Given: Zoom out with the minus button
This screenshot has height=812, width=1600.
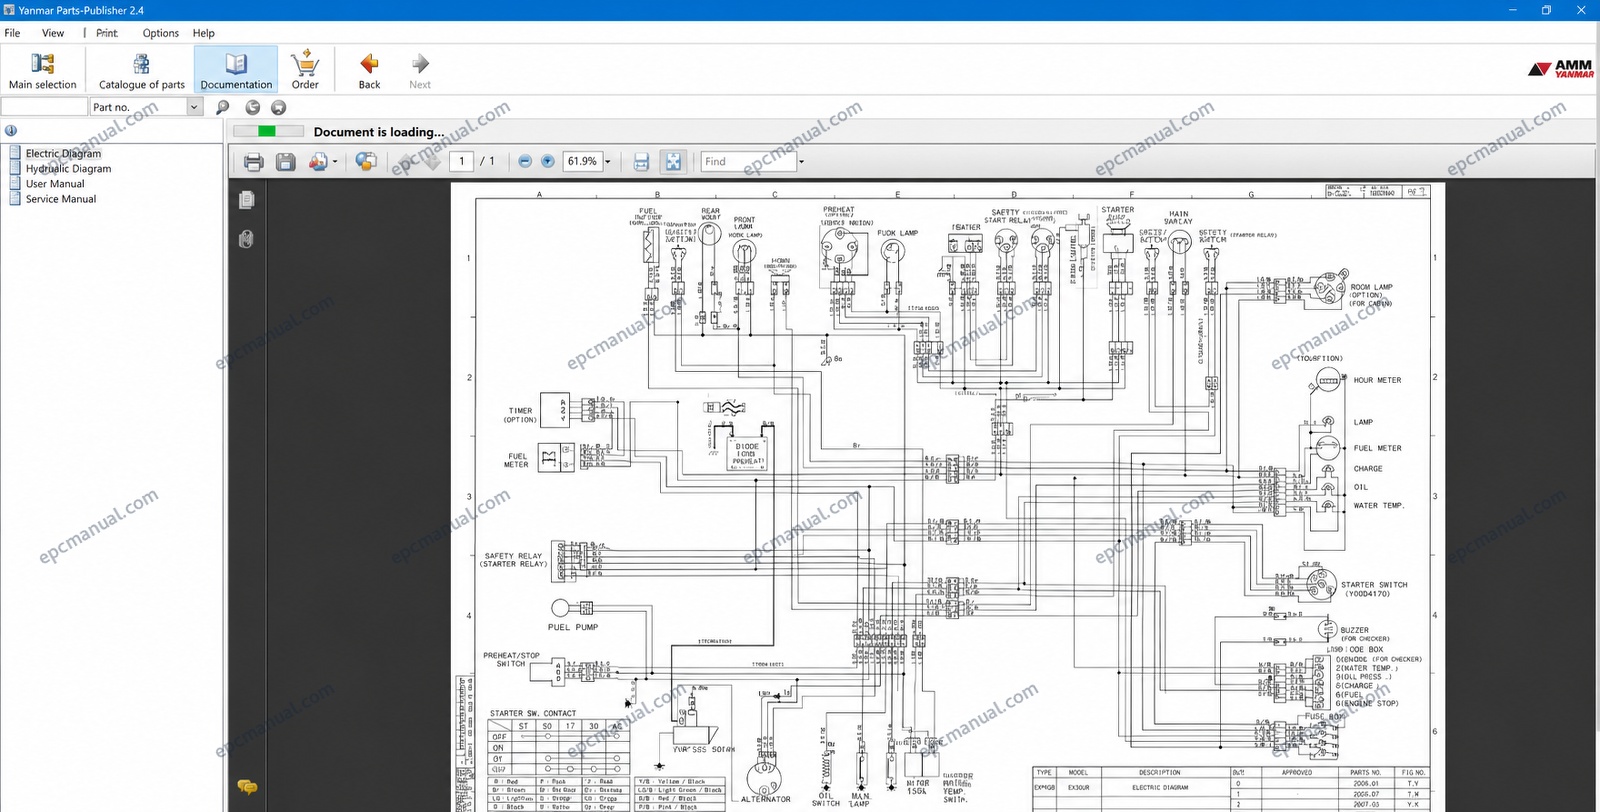Looking at the screenshot, I should coord(525,161).
